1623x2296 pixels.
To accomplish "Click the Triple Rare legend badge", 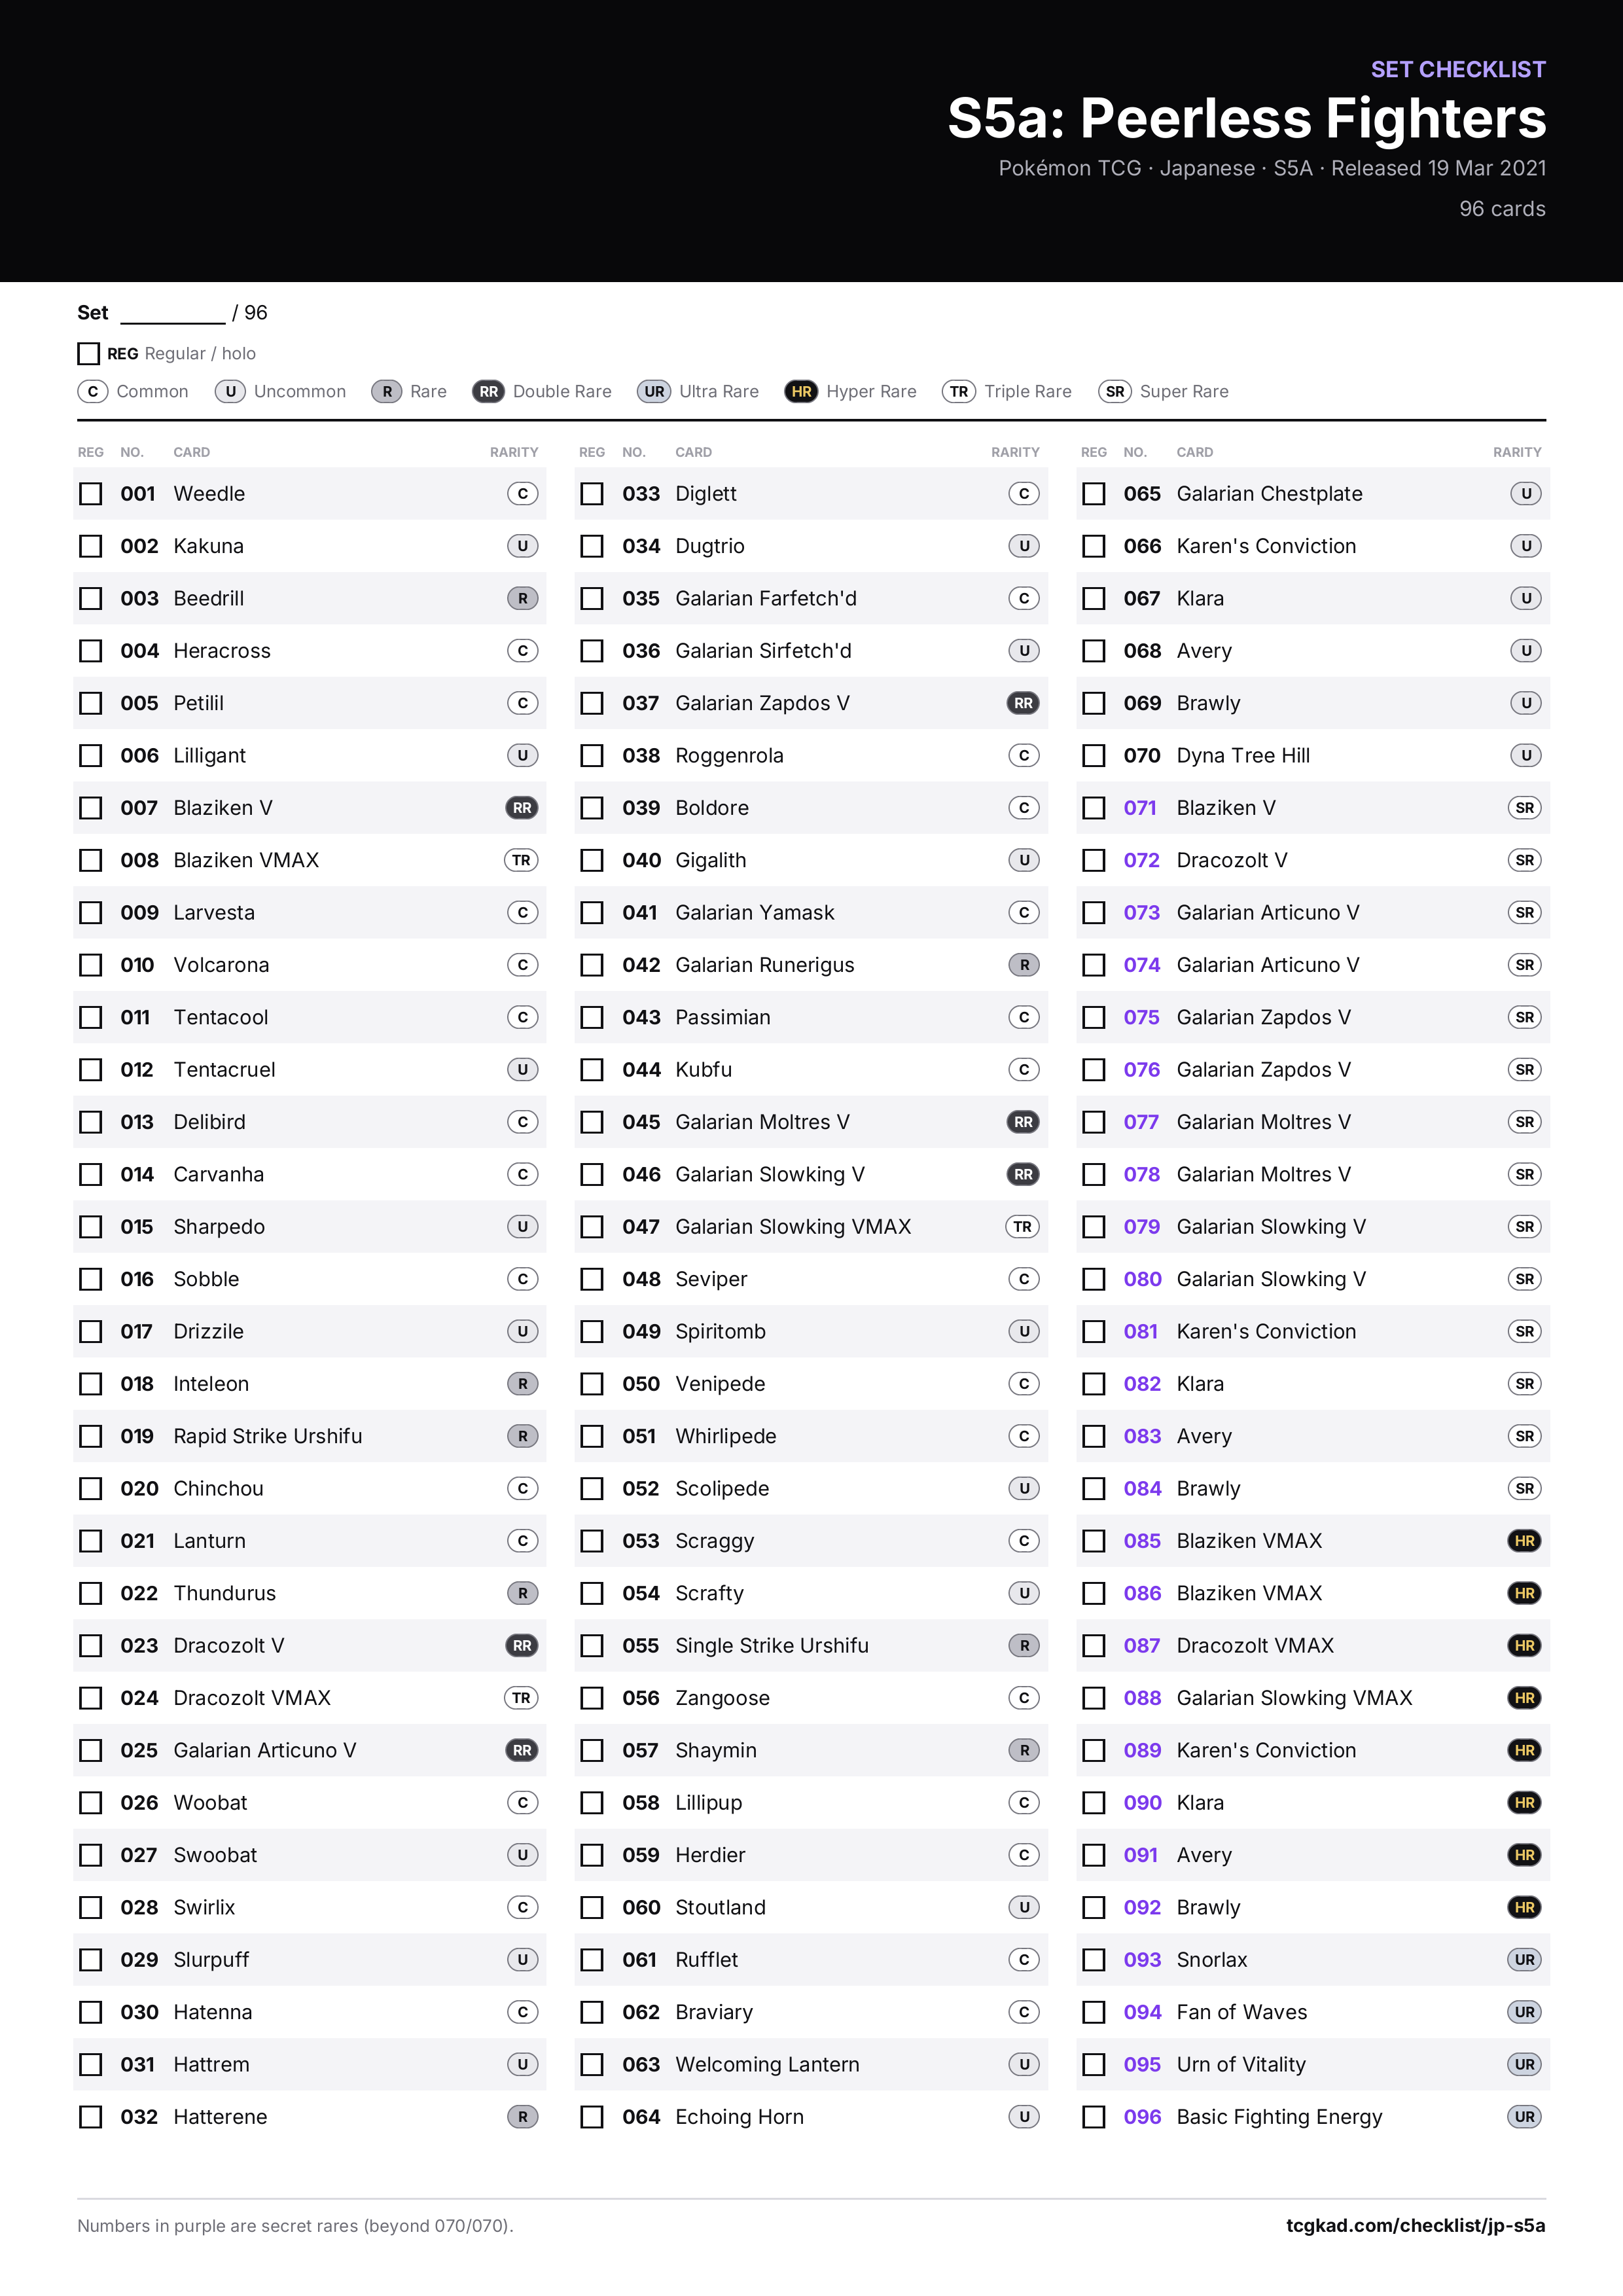I will (x=959, y=391).
